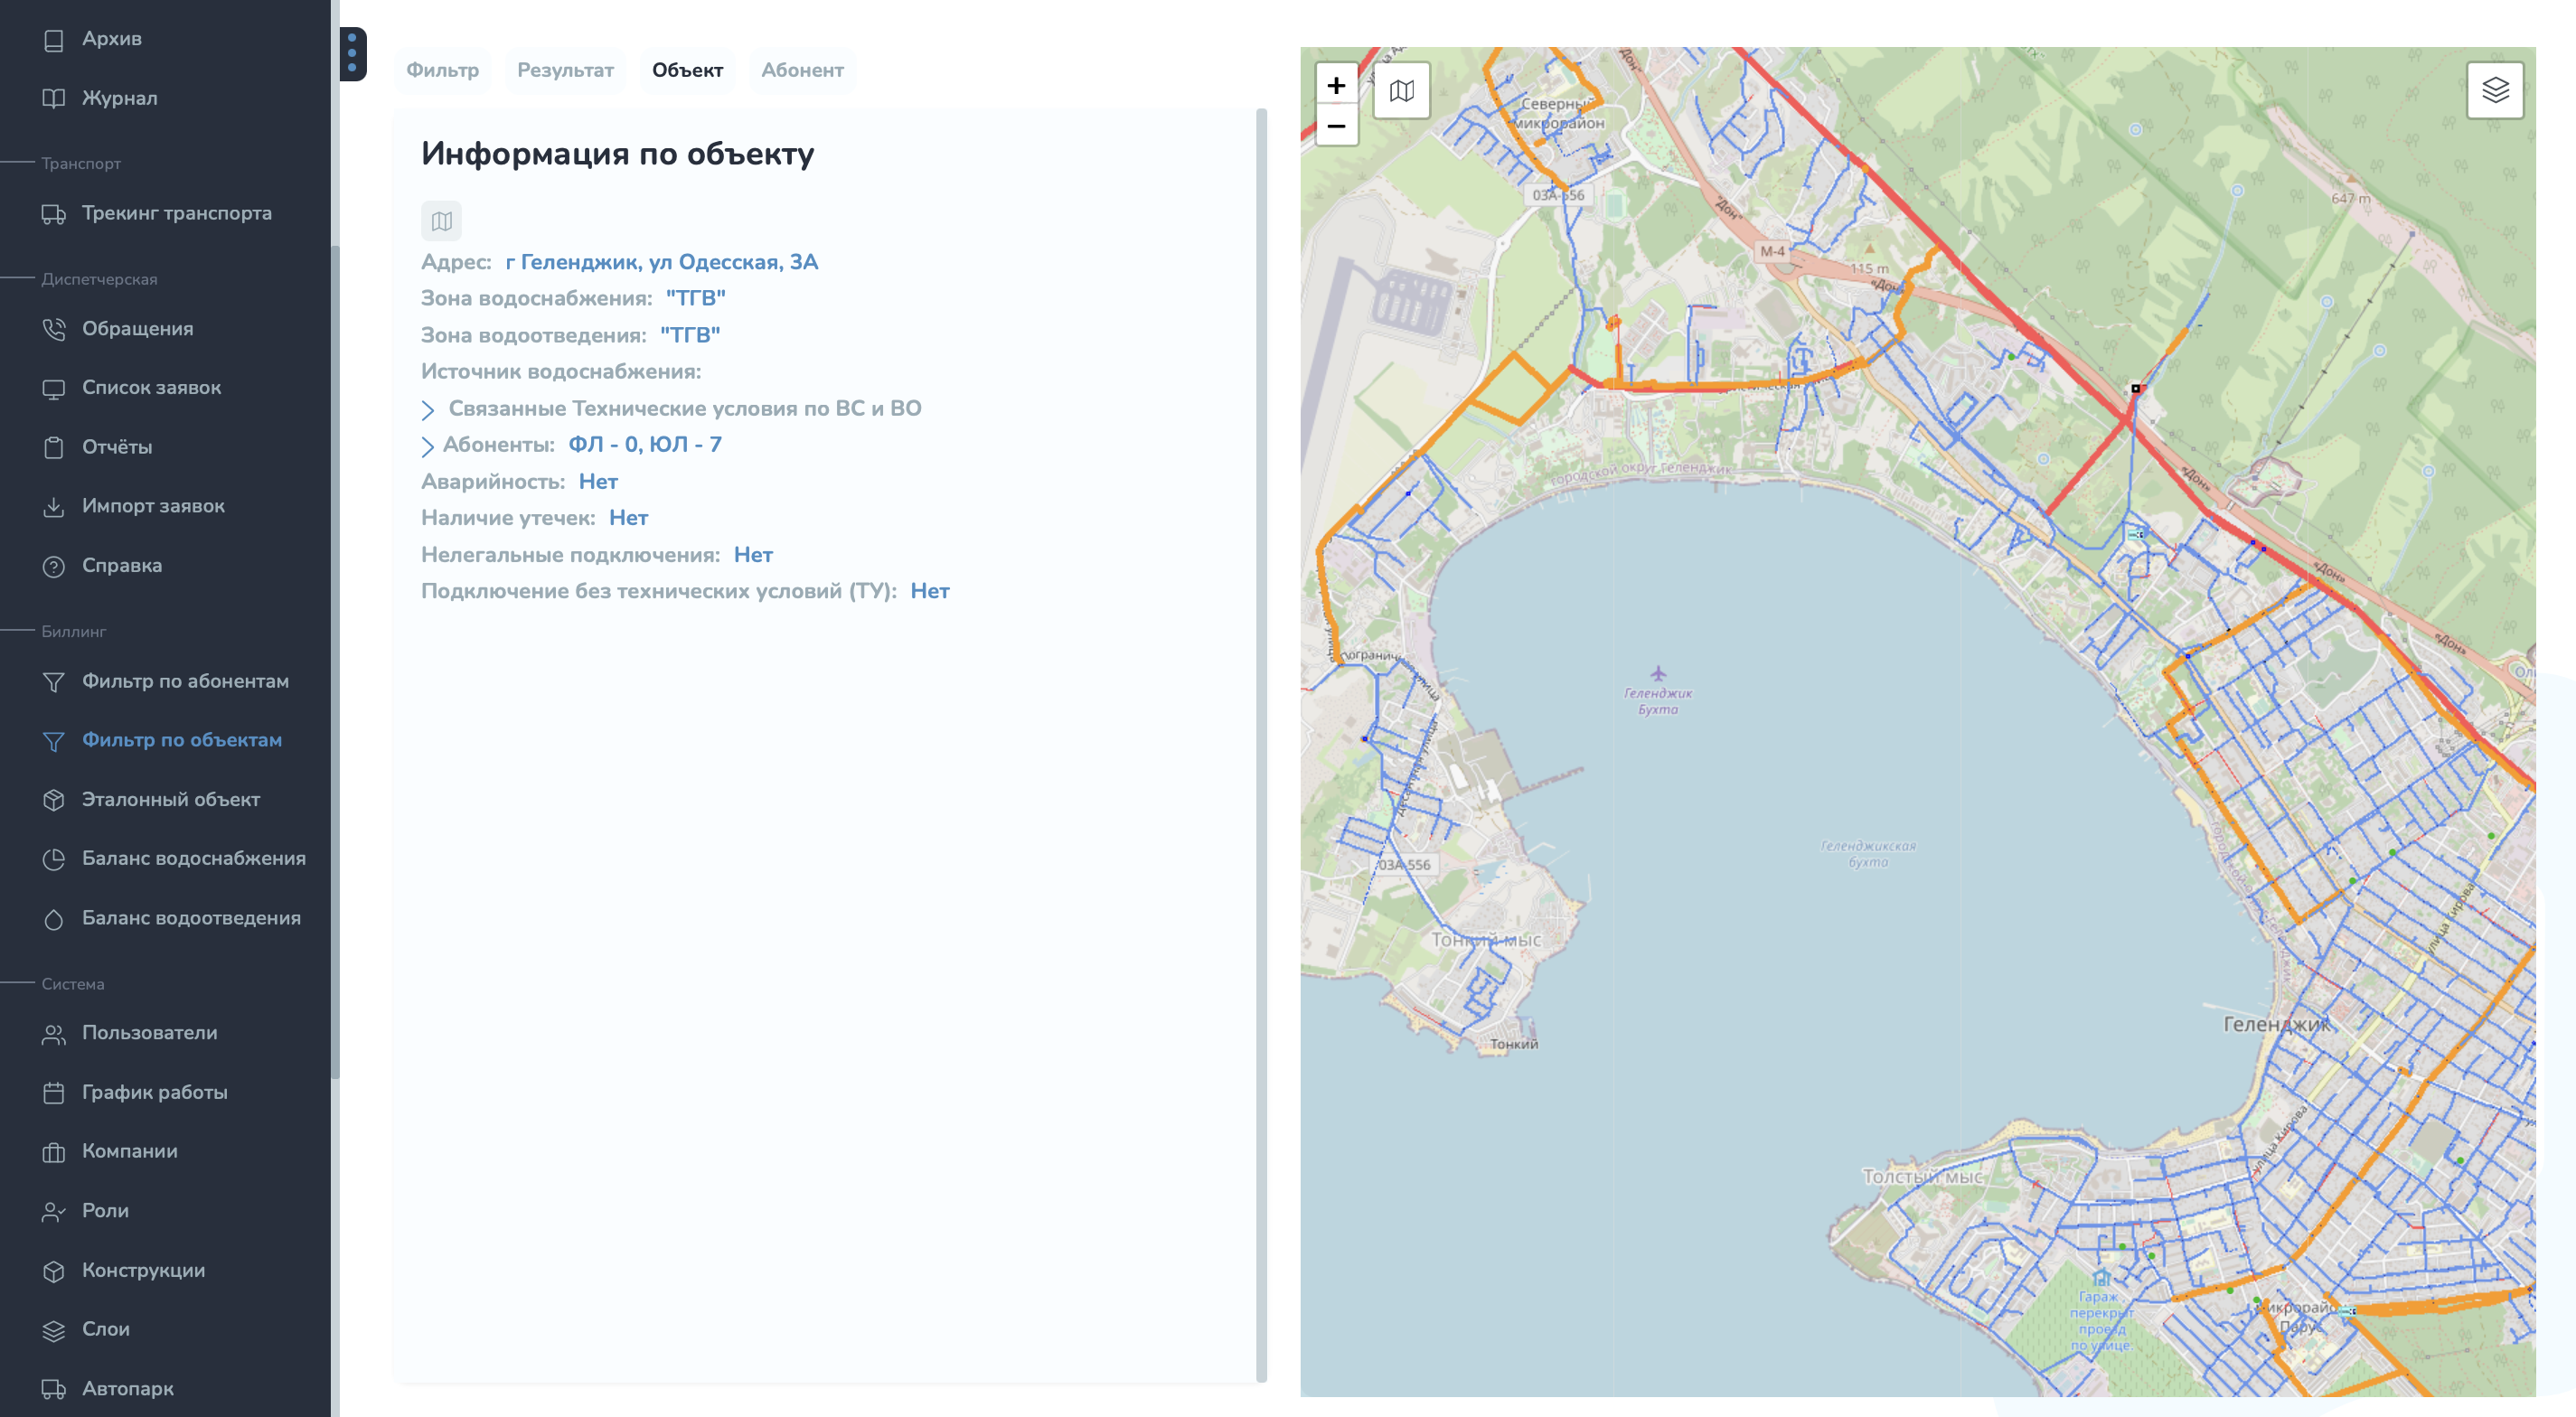Click the address link г Геленджик, ул Одесская, 3А
2576x1417 pixels.
[661, 262]
